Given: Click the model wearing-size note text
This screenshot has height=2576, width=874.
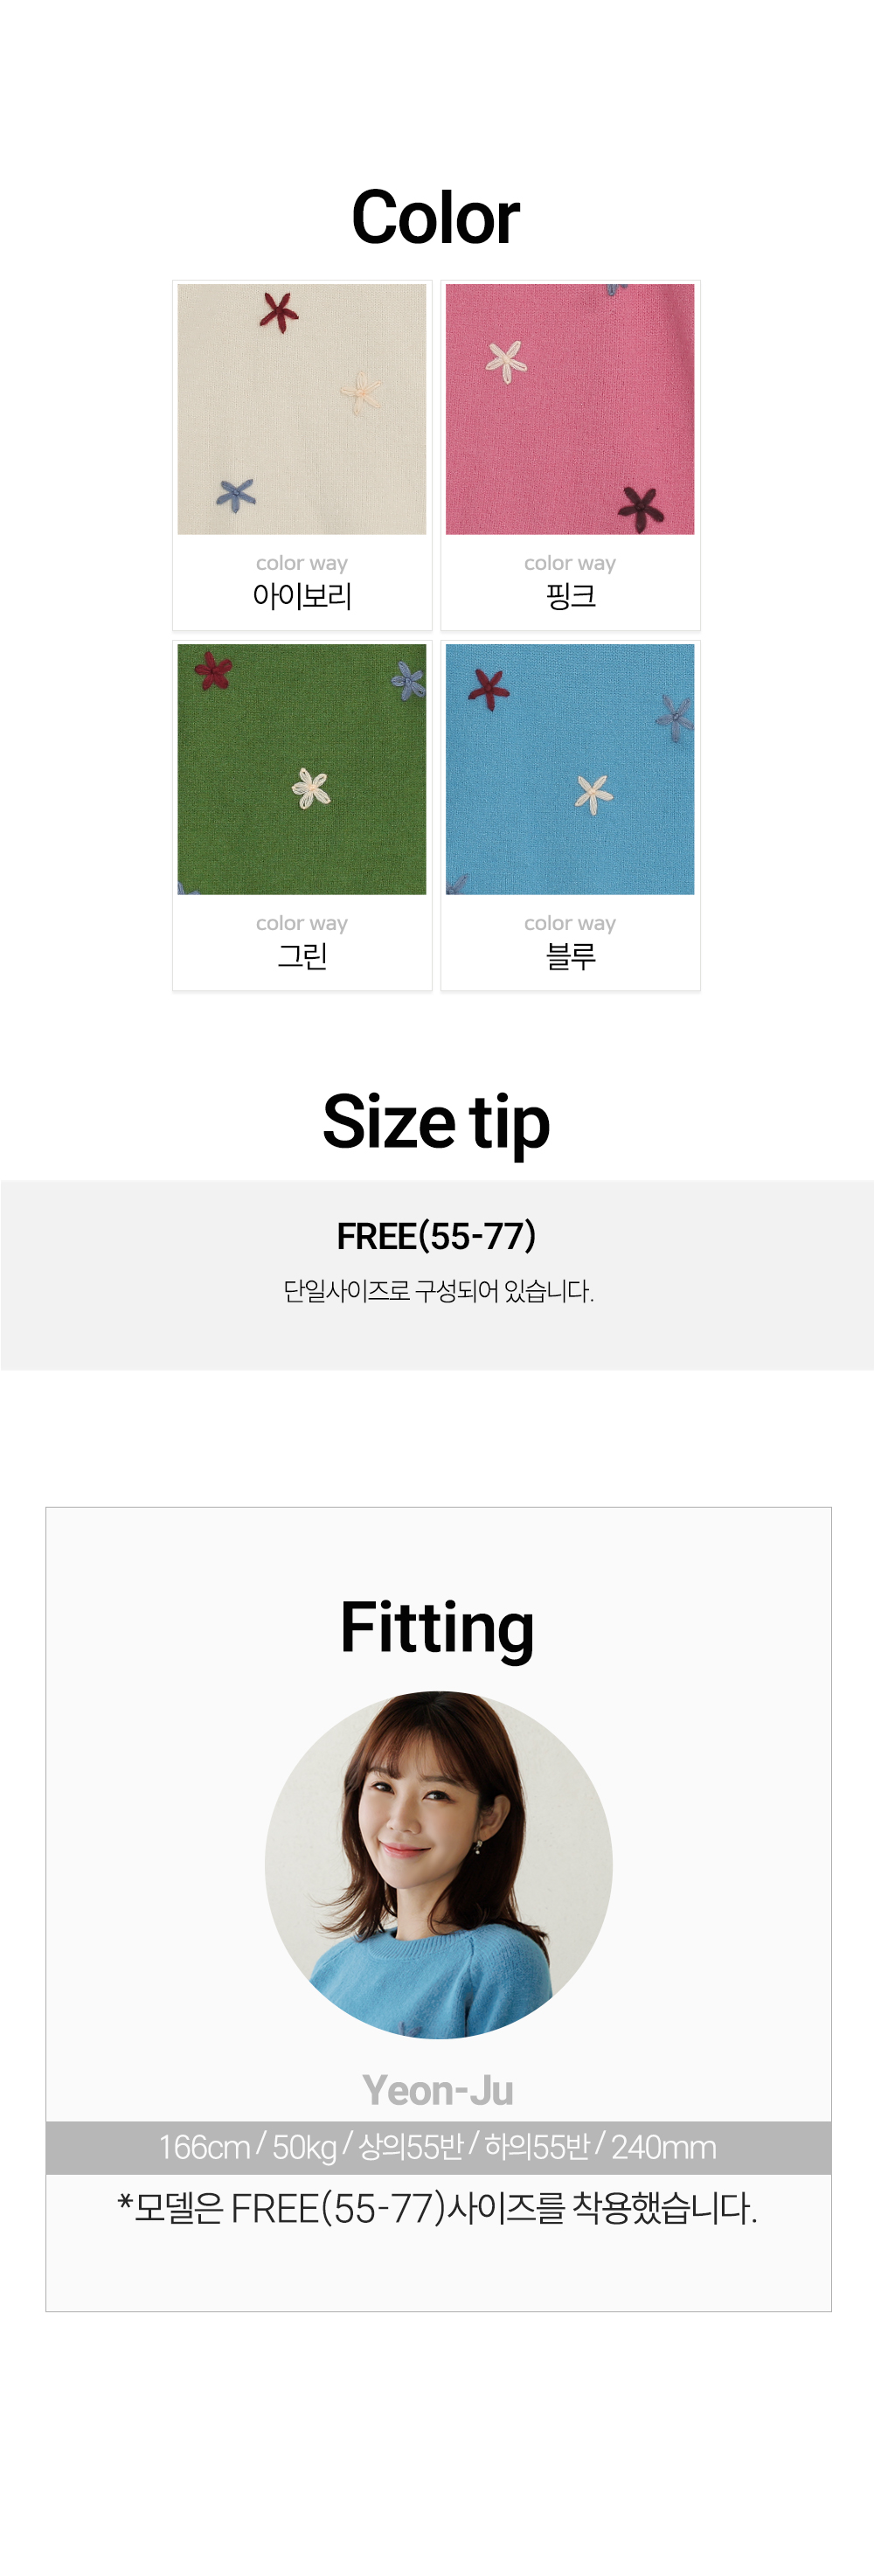Looking at the screenshot, I should point(438,2208).
